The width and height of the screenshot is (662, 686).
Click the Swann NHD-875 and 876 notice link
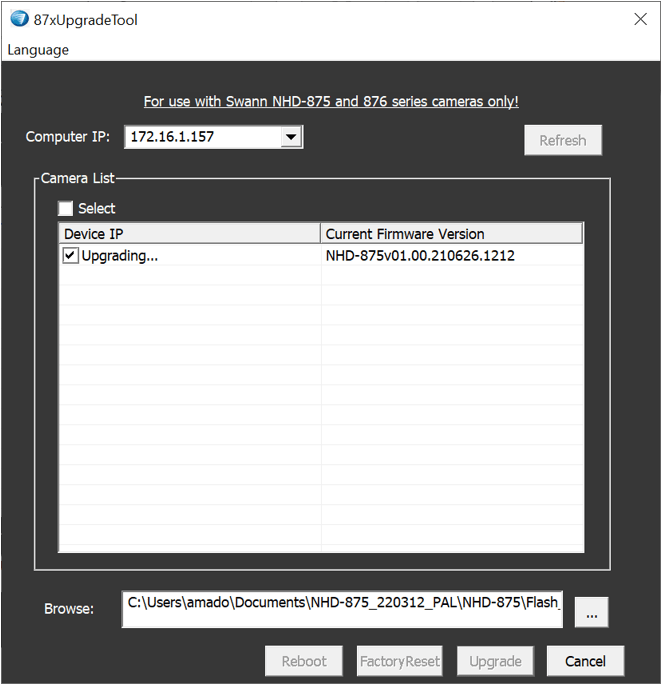tap(331, 101)
